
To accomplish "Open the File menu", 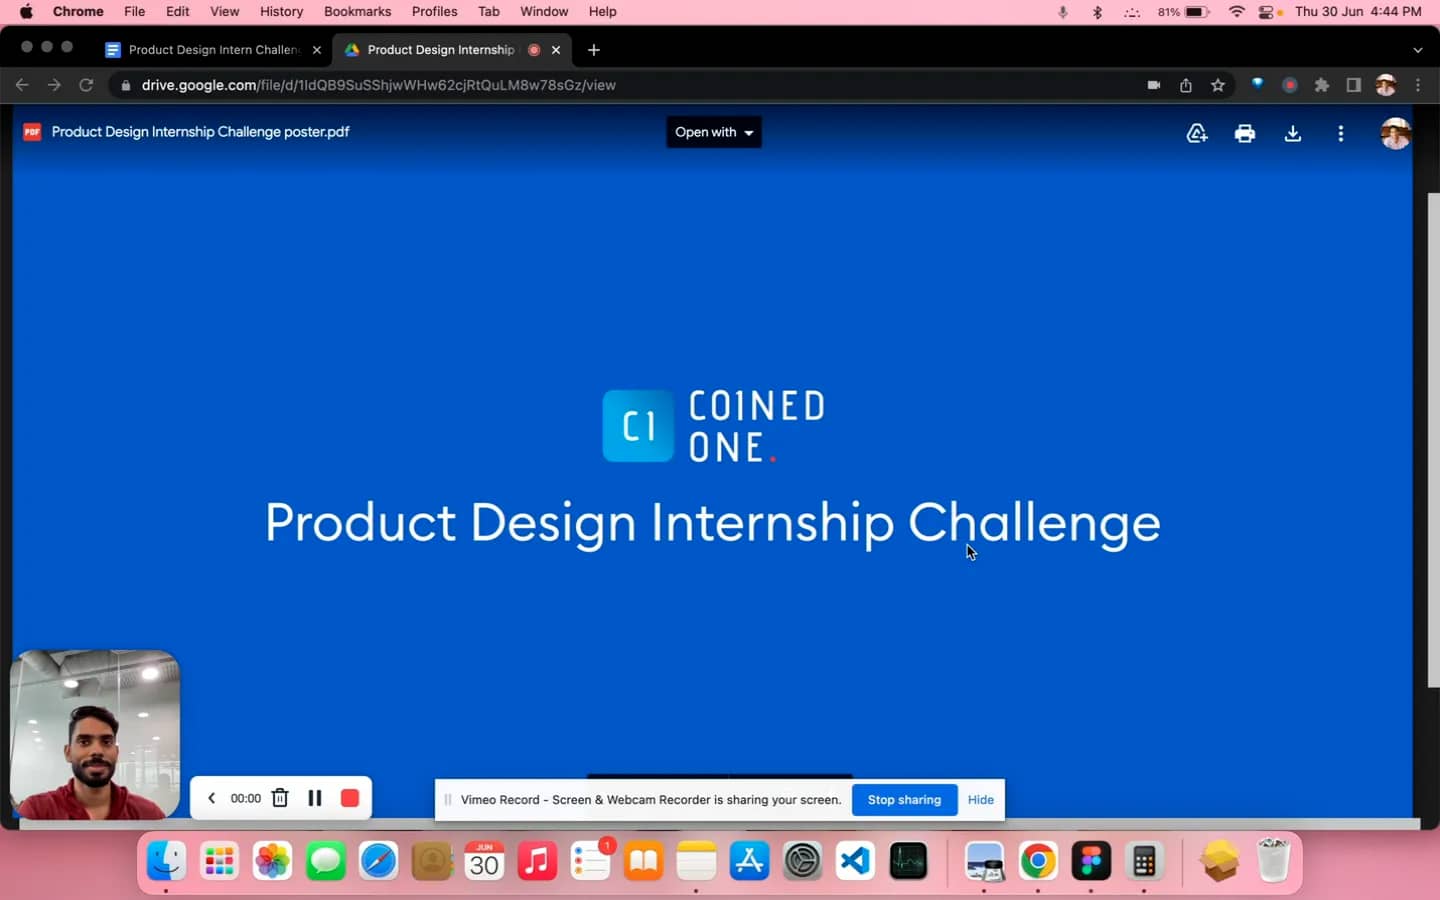I will click(x=134, y=11).
